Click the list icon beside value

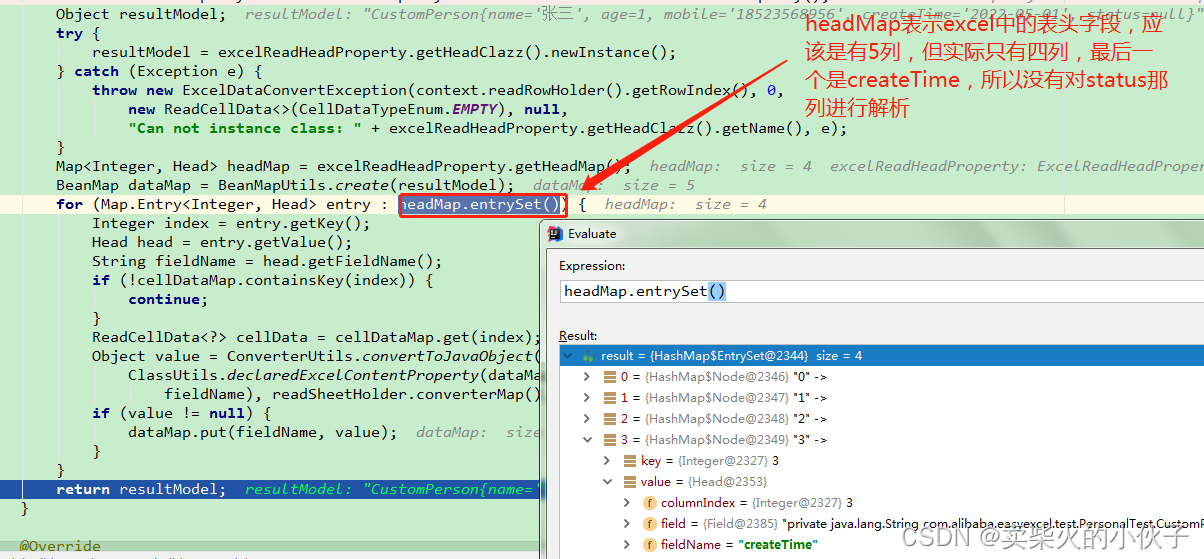click(629, 482)
